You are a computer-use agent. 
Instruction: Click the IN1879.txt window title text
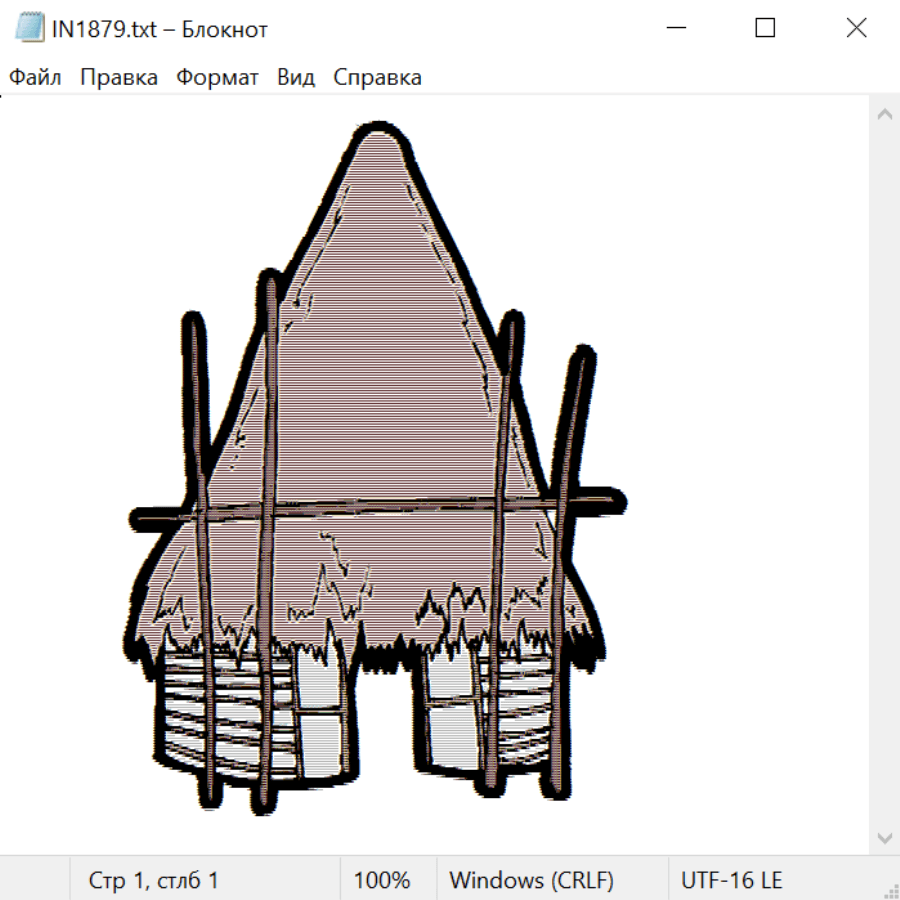click(x=160, y=29)
